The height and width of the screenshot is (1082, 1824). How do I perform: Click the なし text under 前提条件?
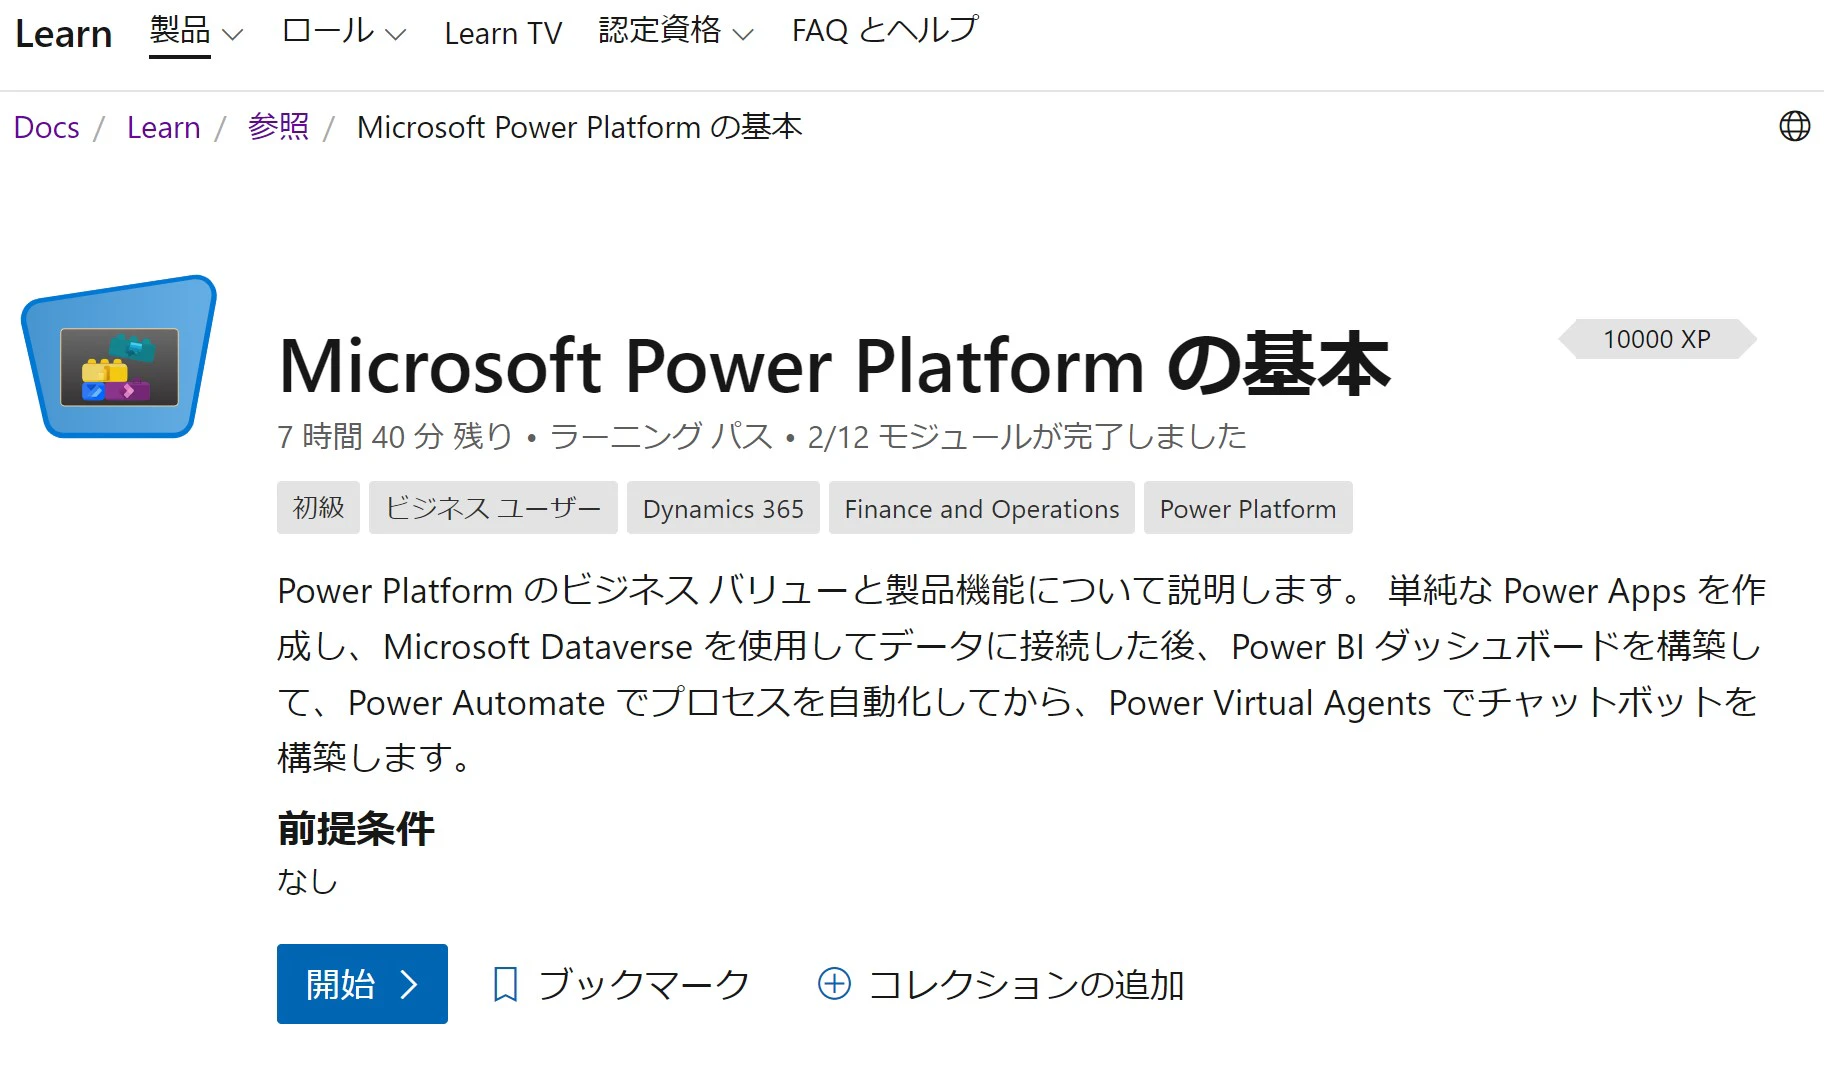click(x=307, y=882)
